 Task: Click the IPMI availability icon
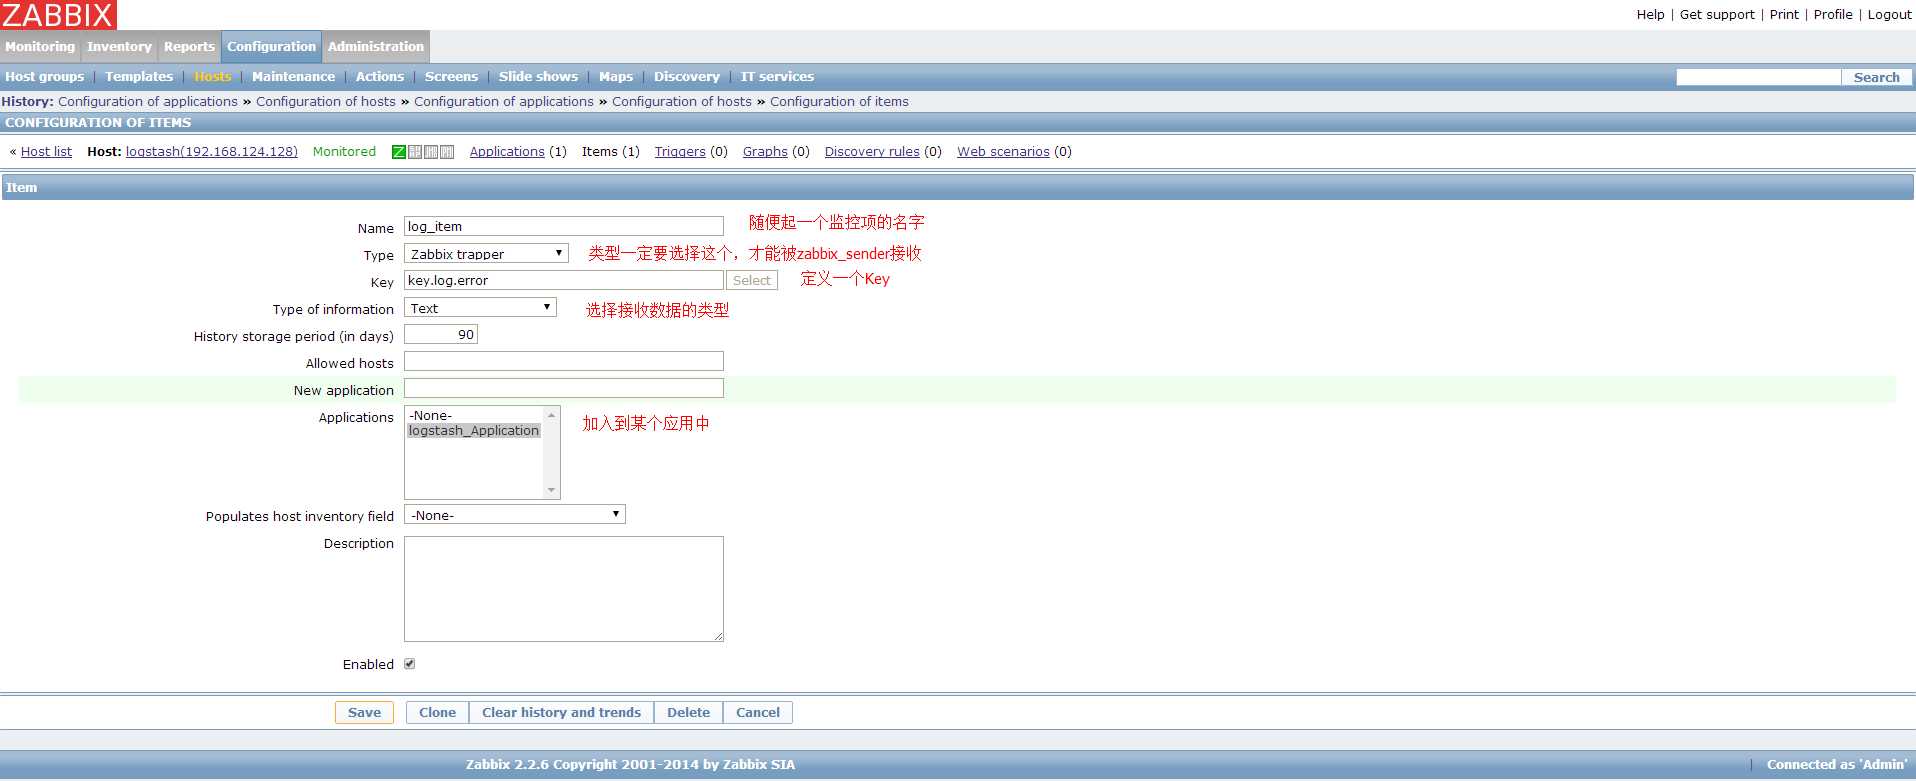click(447, 152)
